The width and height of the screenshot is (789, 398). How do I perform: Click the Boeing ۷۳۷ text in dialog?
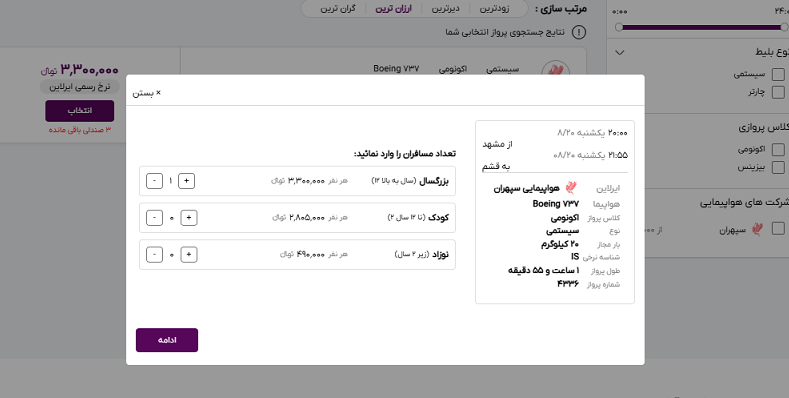click(556, 204)
